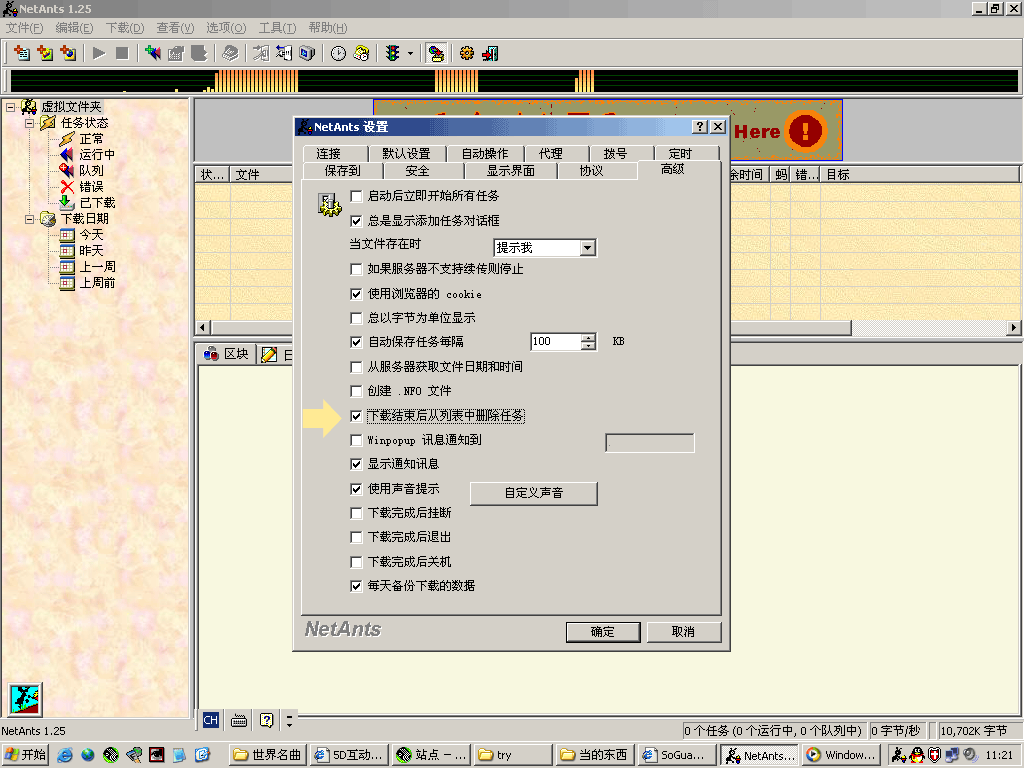Click the red-arrow exit door toolbar icon
The height and width of the screenshot is (768, 1024).
coord(490,54)
